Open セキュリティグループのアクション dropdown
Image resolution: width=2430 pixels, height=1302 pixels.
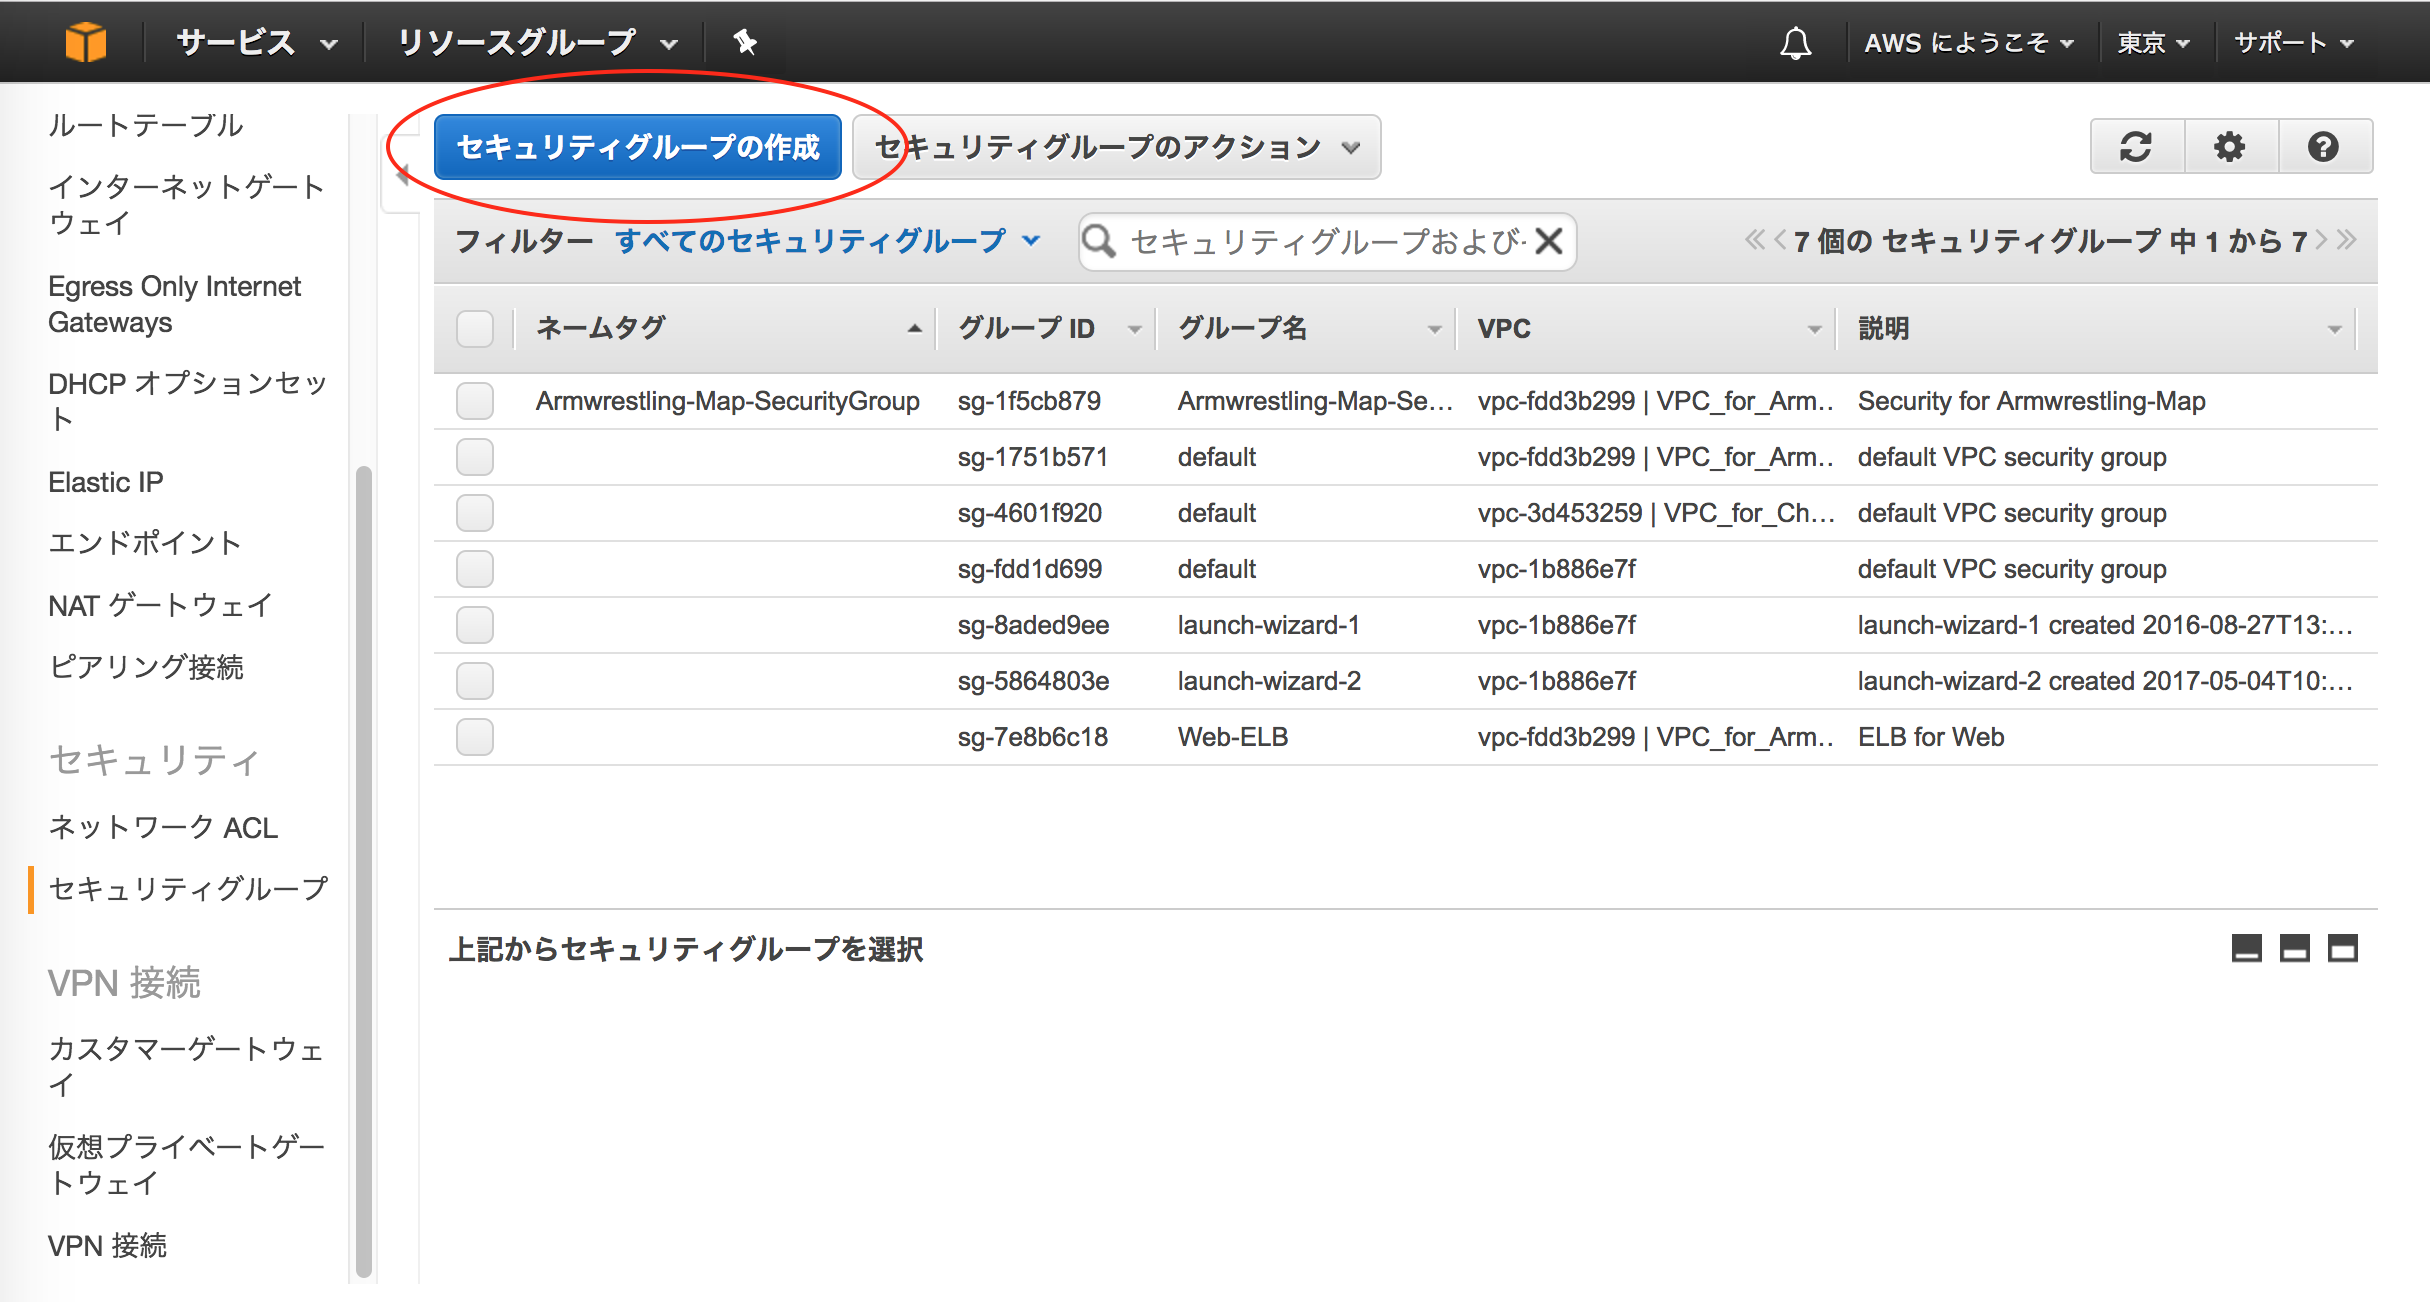click(1116, 147)
